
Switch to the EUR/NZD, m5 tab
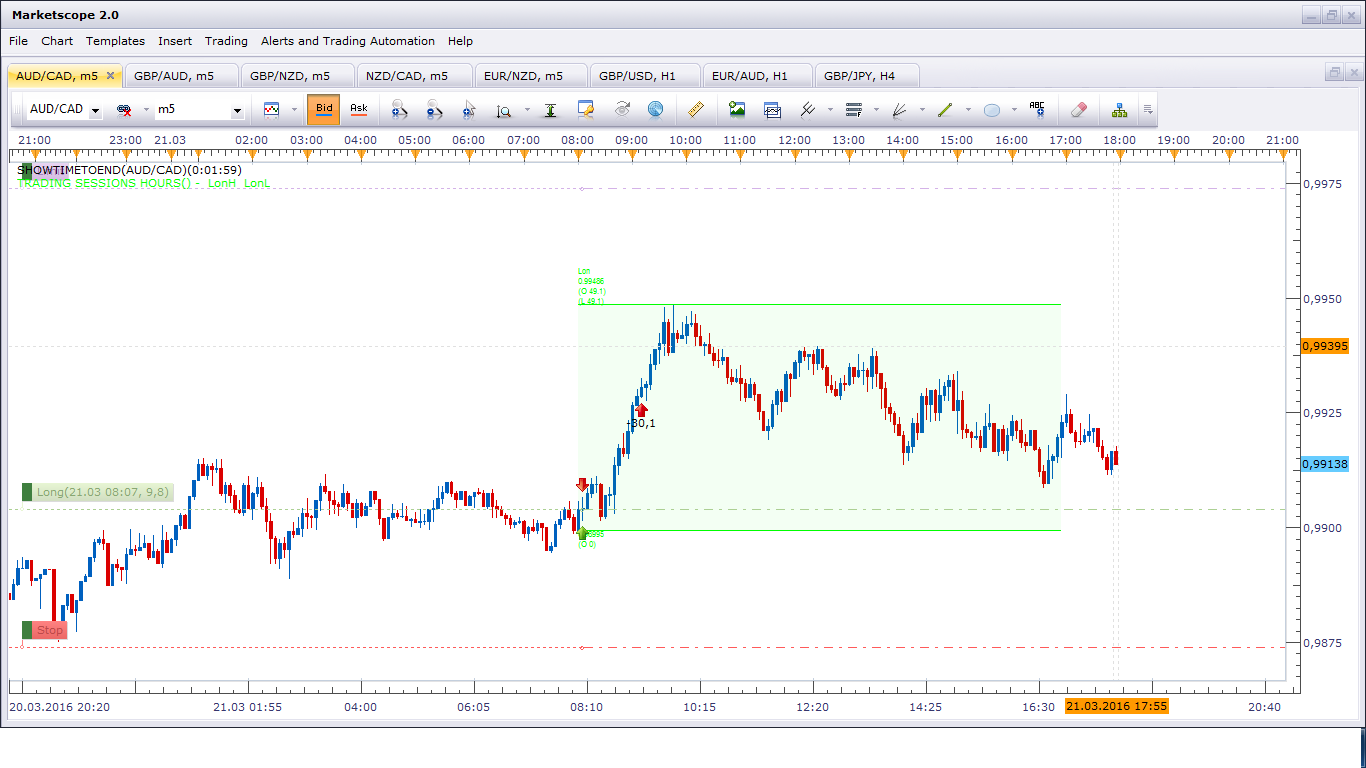click(530, 76)
